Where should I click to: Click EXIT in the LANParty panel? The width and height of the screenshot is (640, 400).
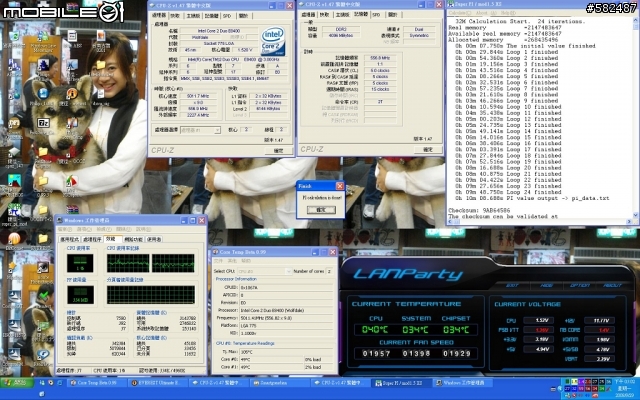[x=513, y=285]
